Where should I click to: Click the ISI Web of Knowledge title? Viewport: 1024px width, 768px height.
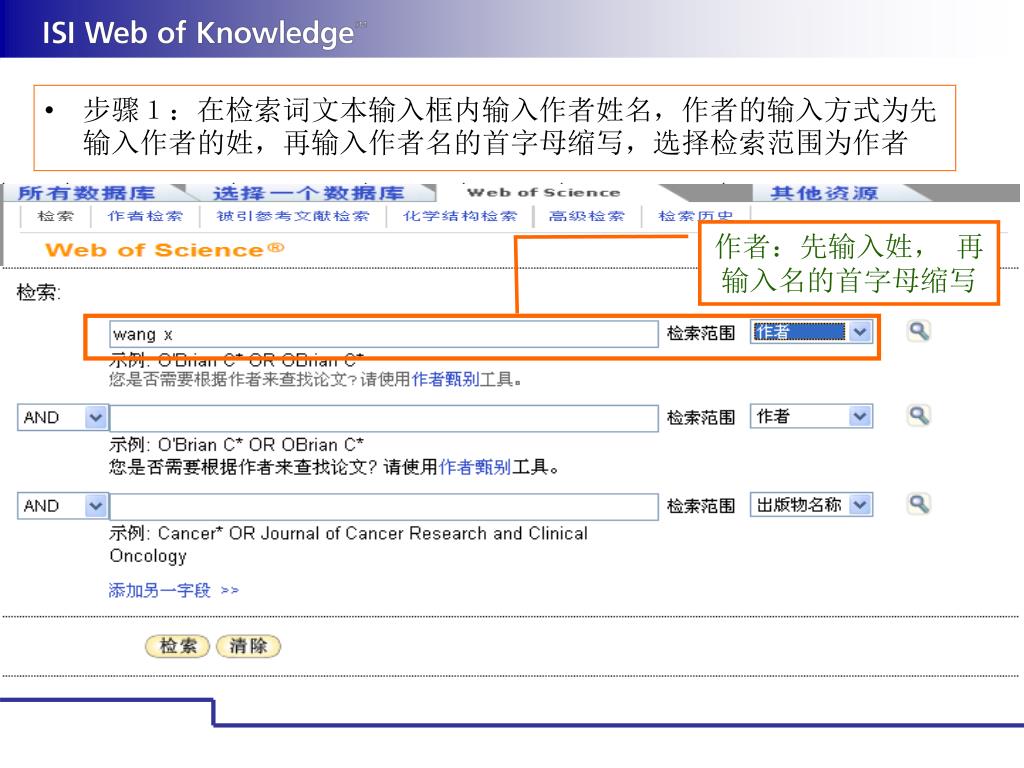(x=198, y=32)
